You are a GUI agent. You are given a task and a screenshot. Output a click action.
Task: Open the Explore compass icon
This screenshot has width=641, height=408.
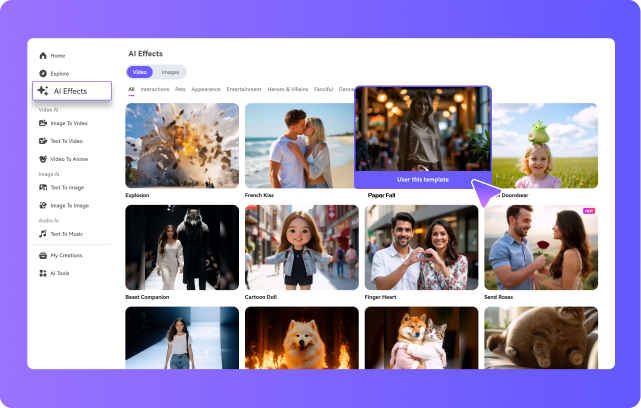[x=43, y=74]
